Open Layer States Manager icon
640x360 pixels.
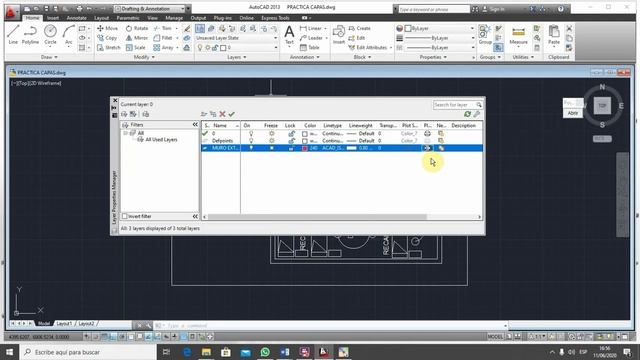pyautogui.click(x=146, y=114)
